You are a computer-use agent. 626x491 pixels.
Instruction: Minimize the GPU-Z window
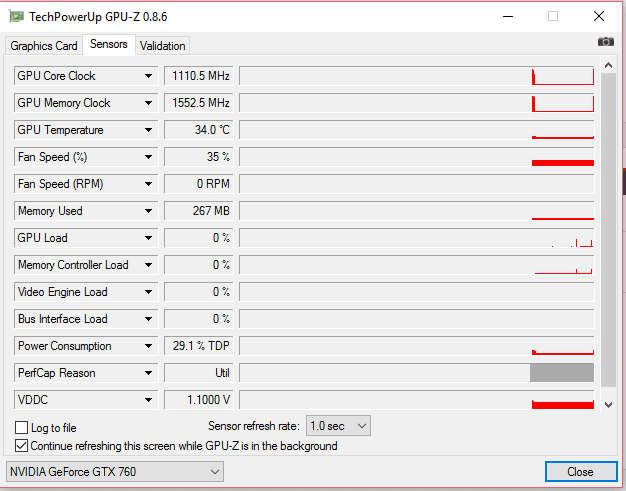click(x=508, y=16)
